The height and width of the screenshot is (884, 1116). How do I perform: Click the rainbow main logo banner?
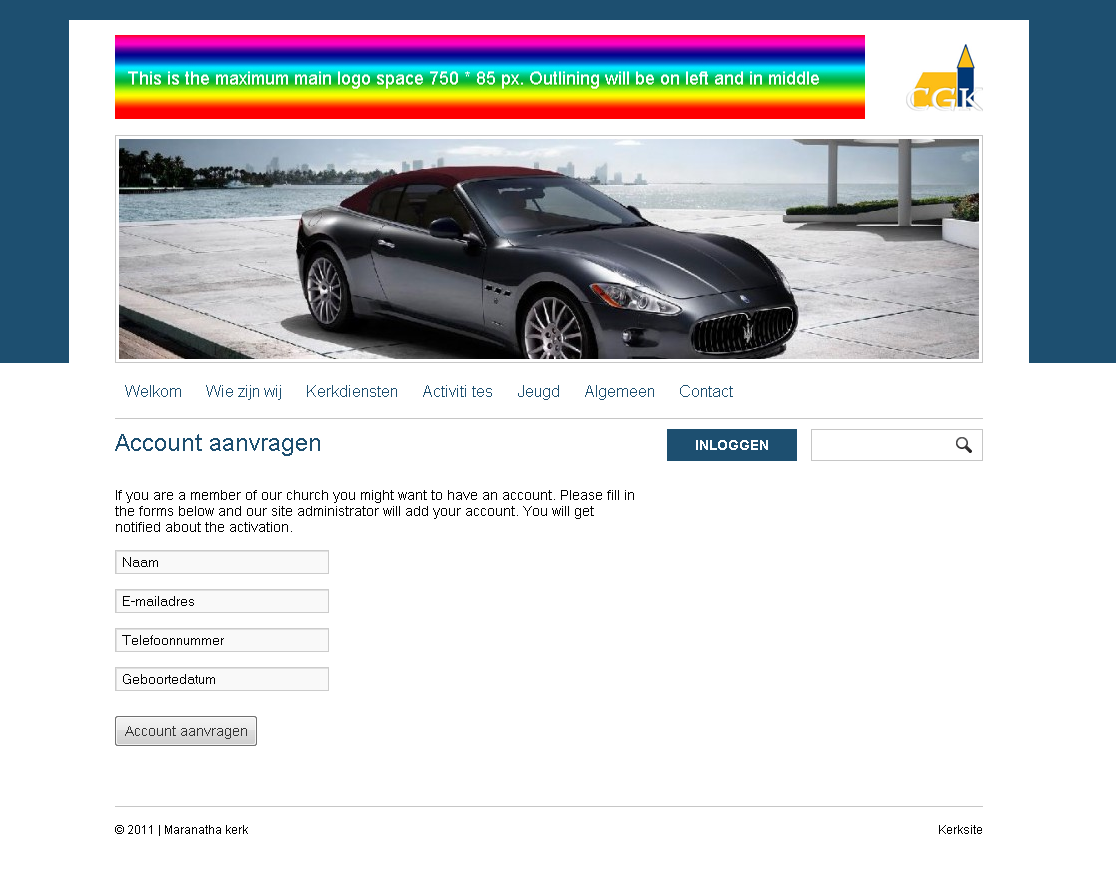490,77
